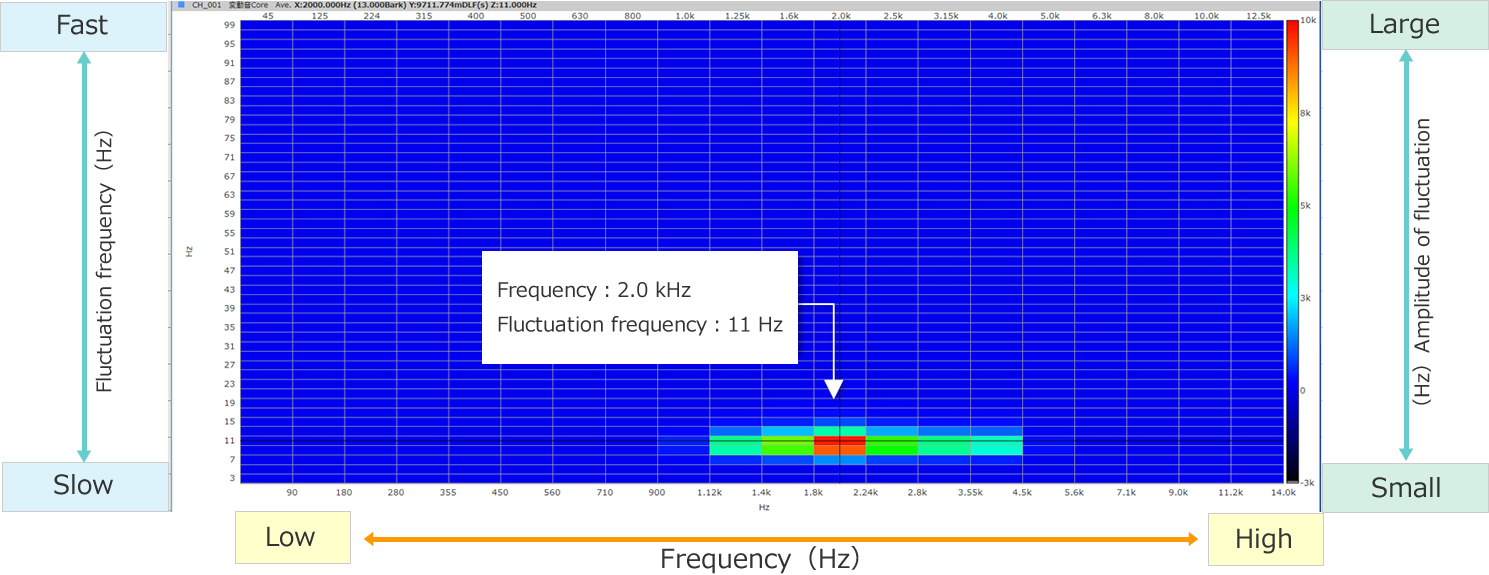
Task: Click the annotation box showing Frequency 2.0 kHz
Action: pyautogui.click(x=640, y=307)
